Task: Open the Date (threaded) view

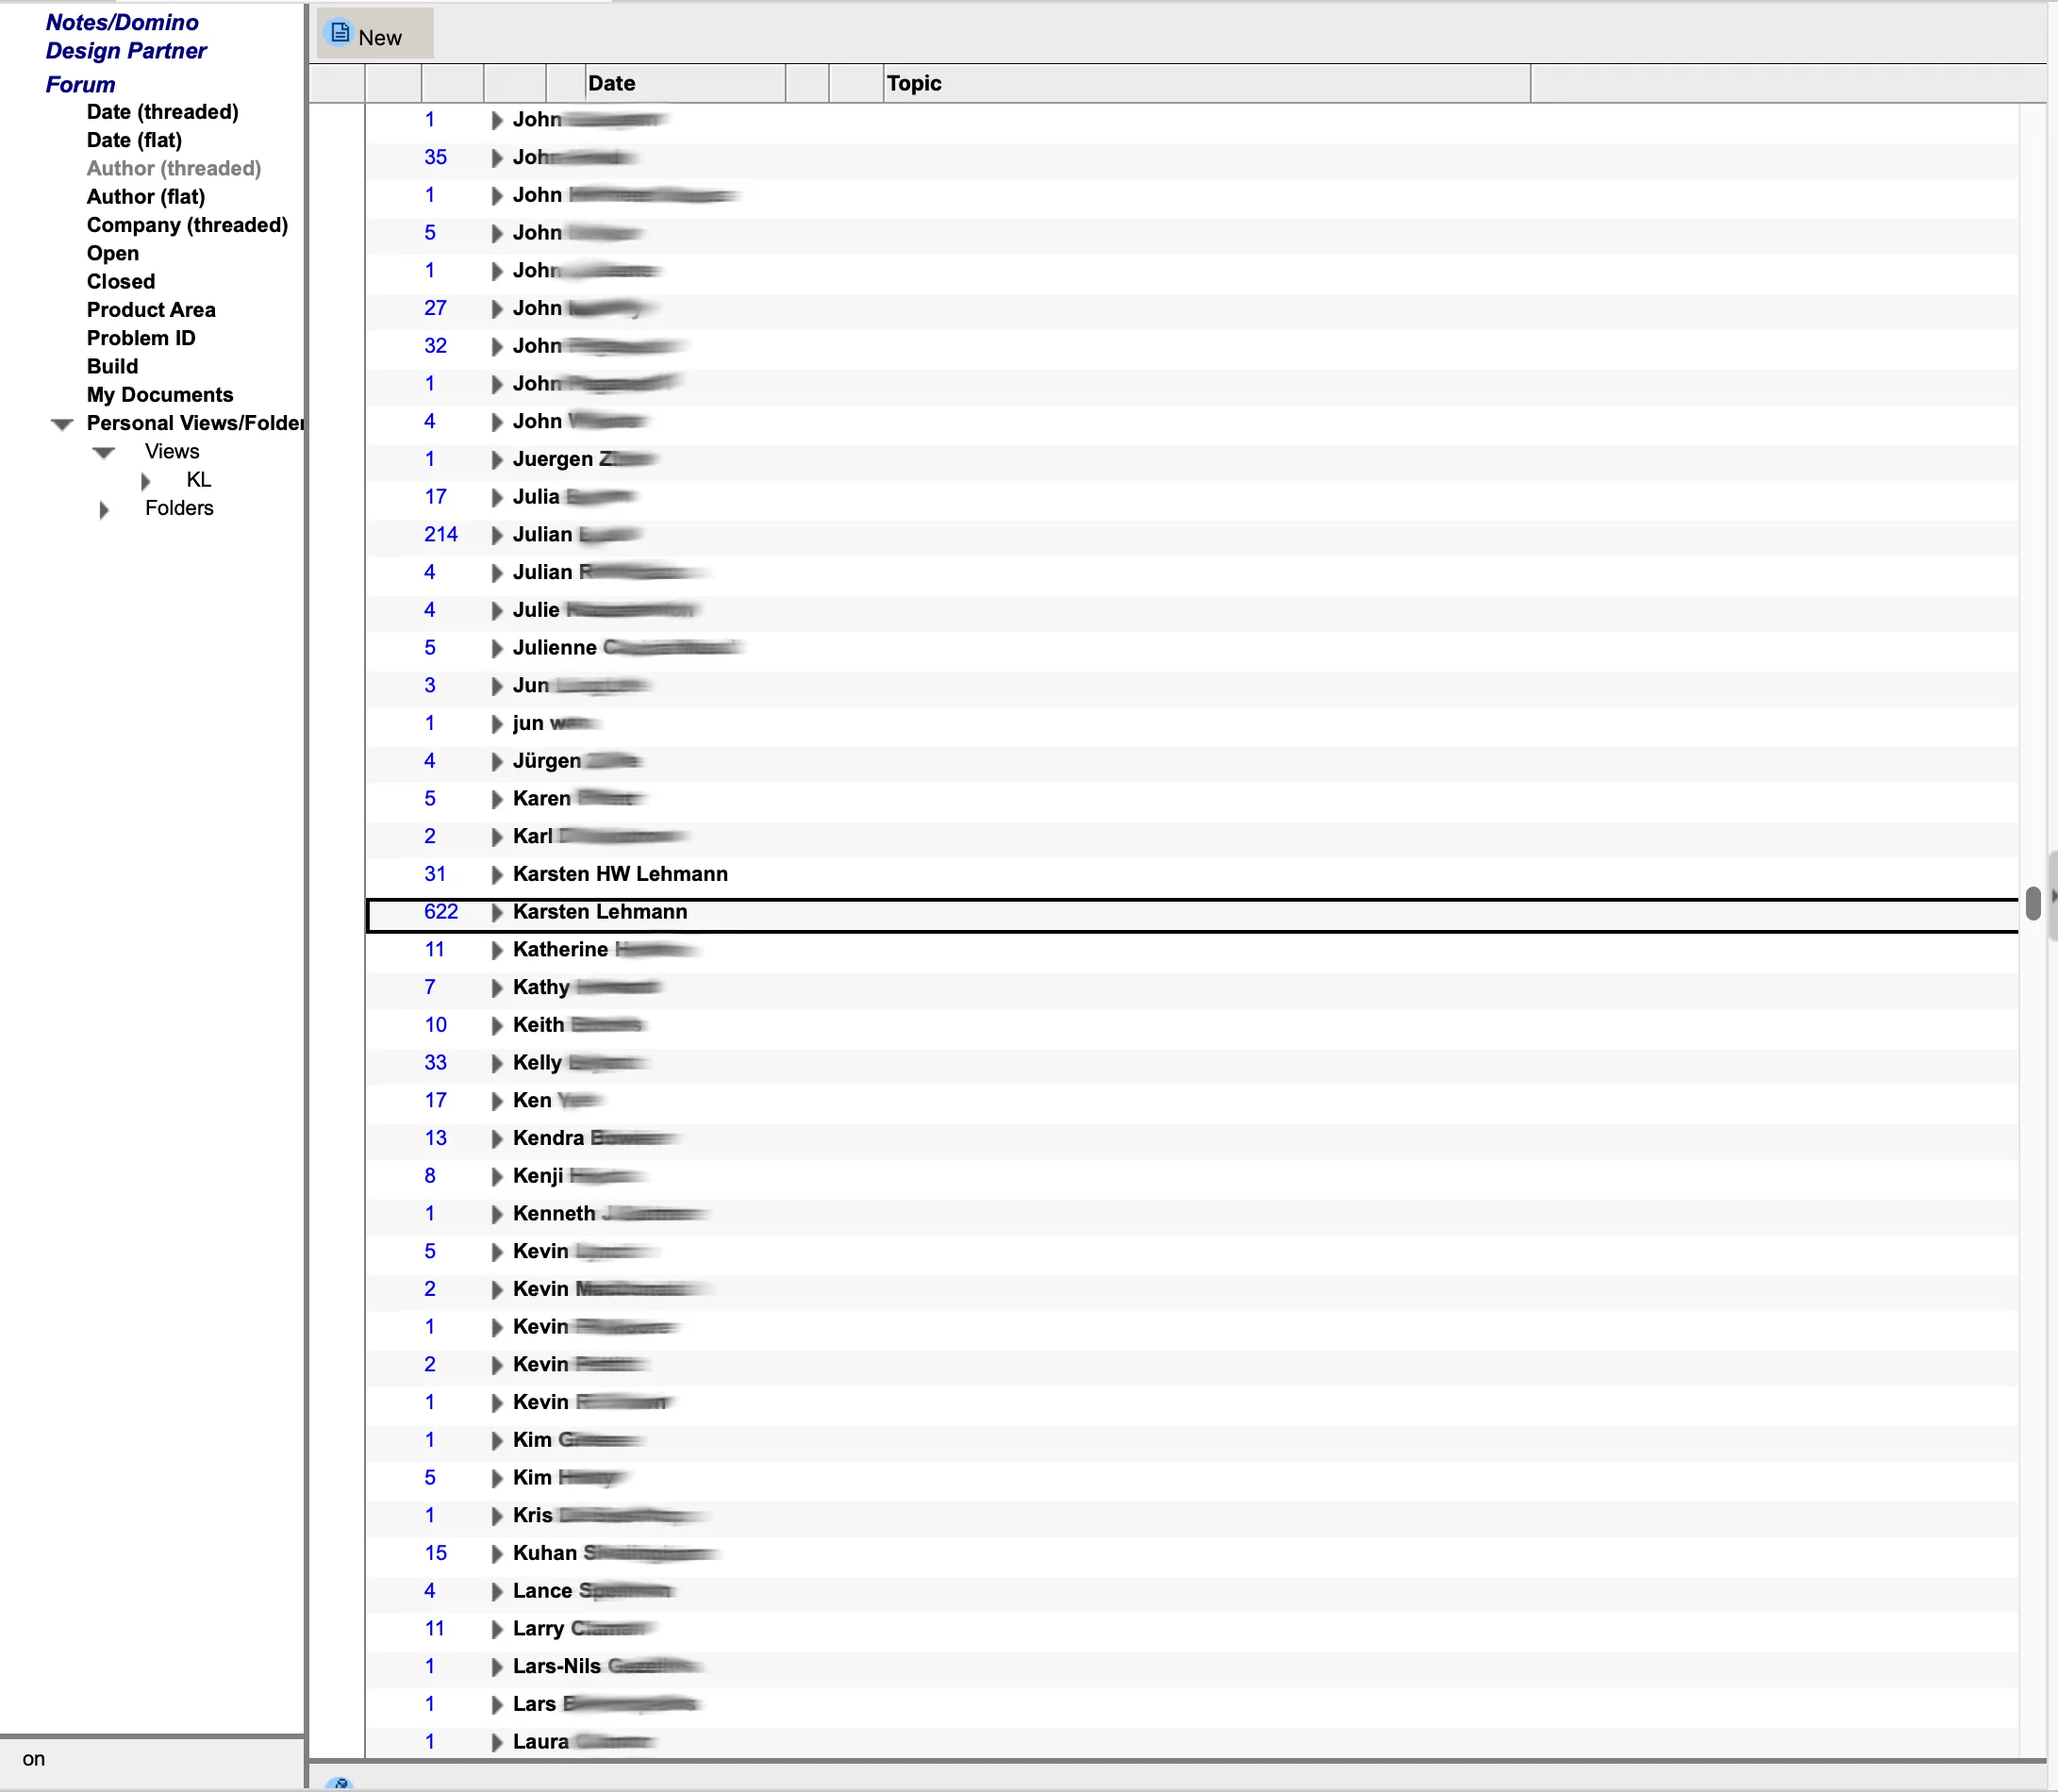Action: point(162,112)
